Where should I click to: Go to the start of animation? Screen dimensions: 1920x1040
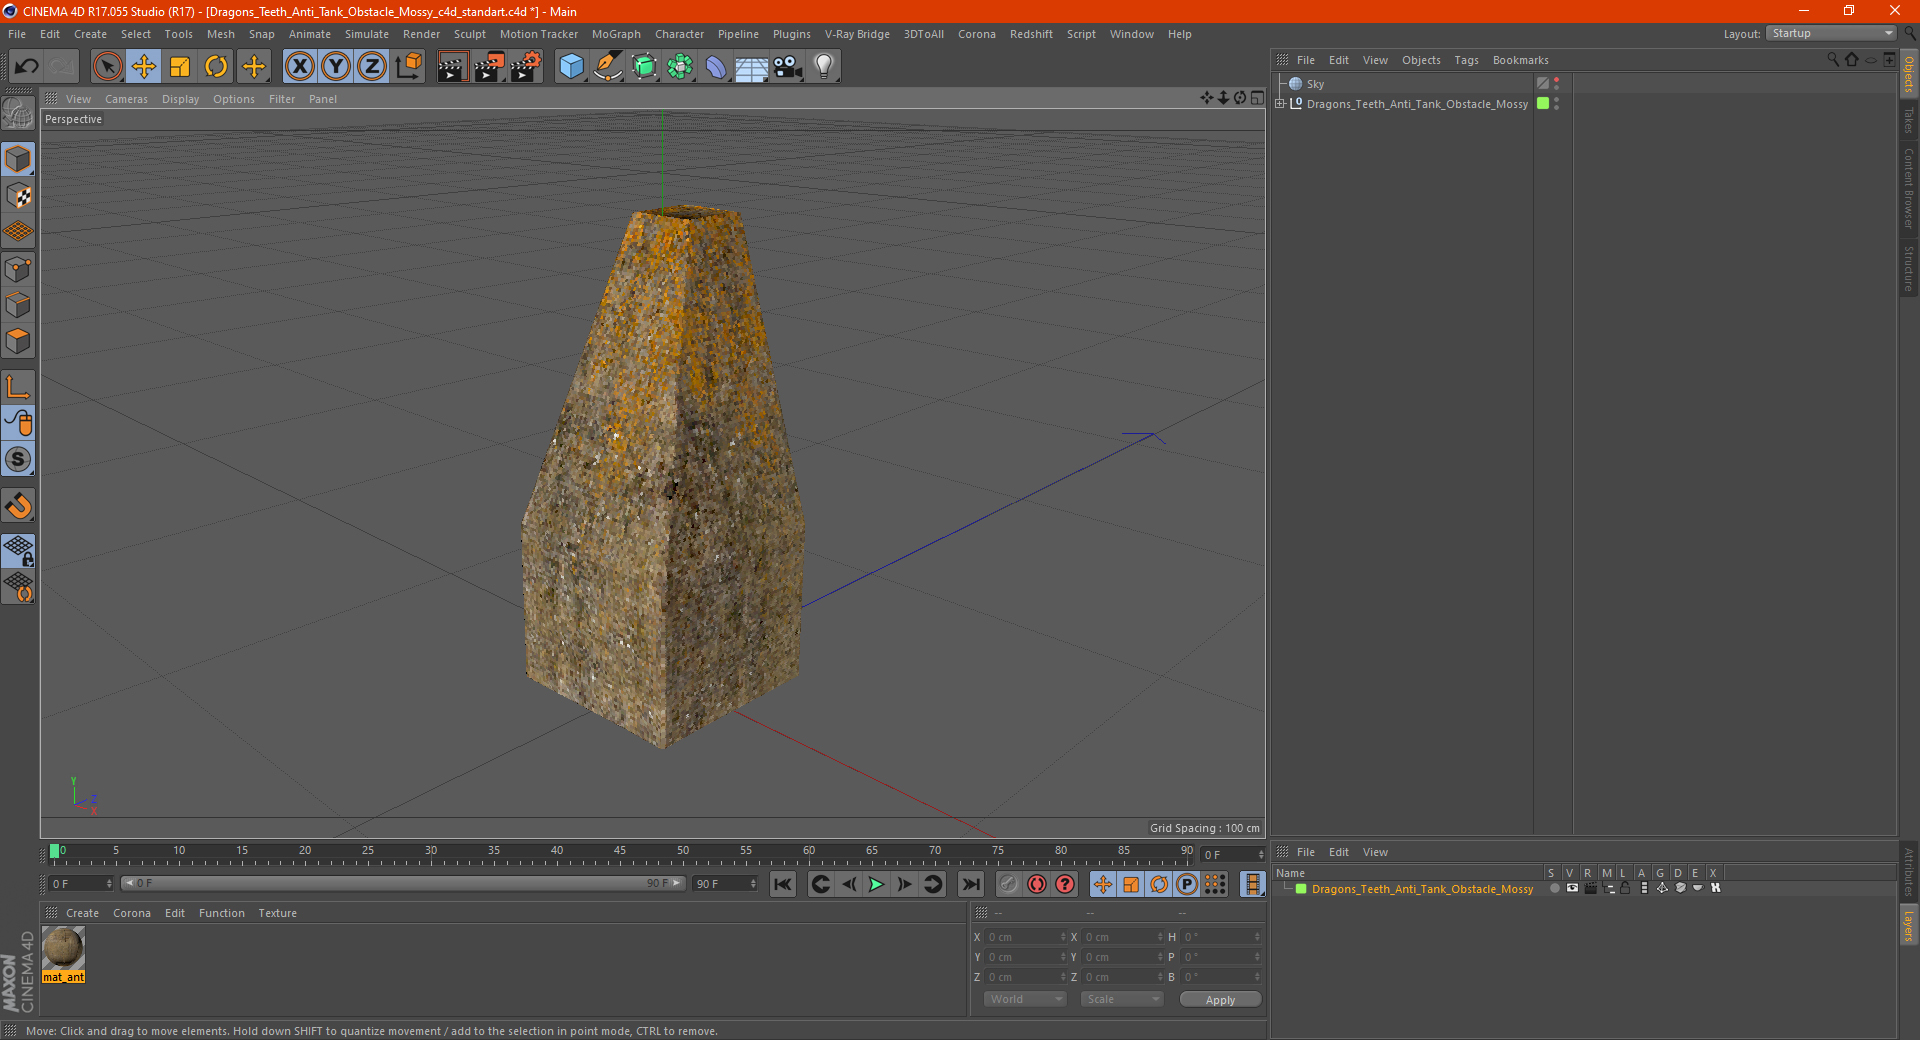[783, 884]
